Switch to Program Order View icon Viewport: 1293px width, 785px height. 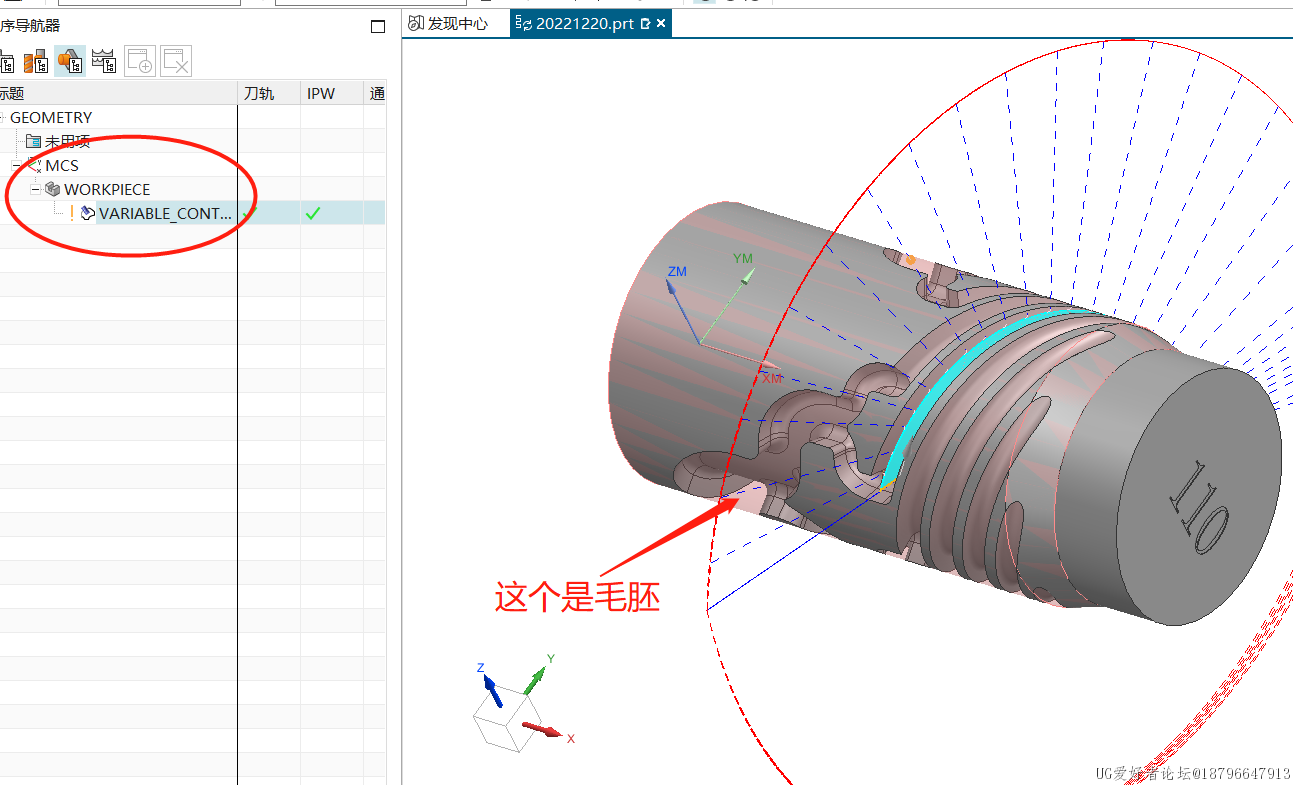pyautogui.click(x=6, y=62)
